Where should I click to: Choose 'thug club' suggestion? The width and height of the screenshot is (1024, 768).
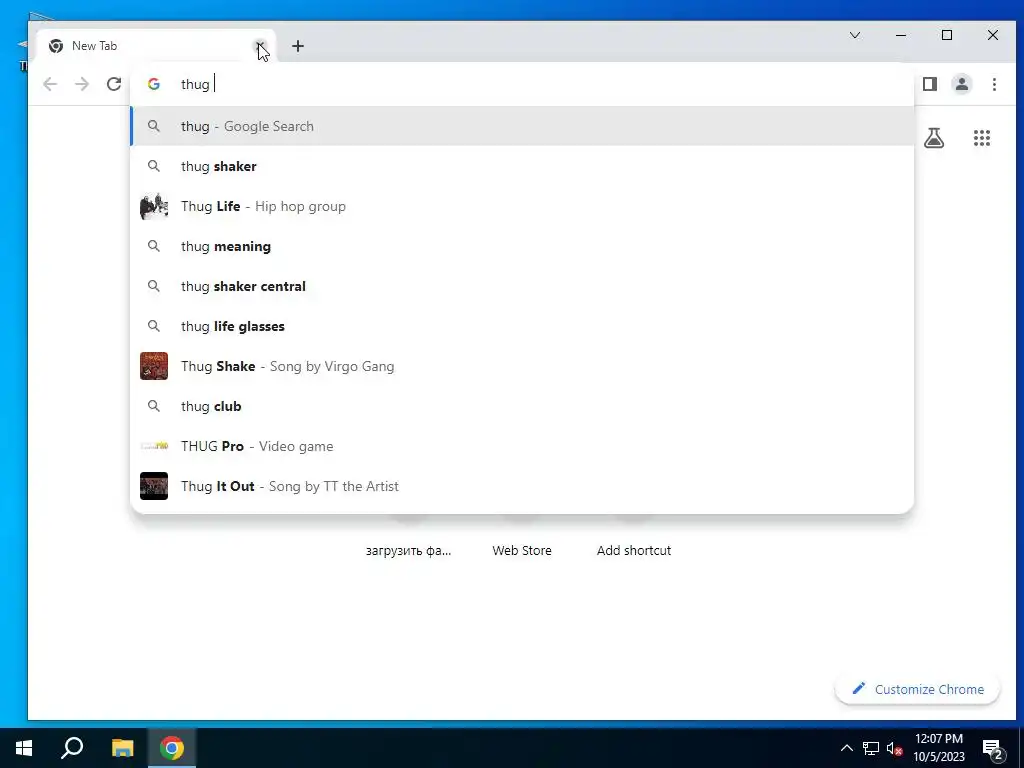[x=522, y=406]
